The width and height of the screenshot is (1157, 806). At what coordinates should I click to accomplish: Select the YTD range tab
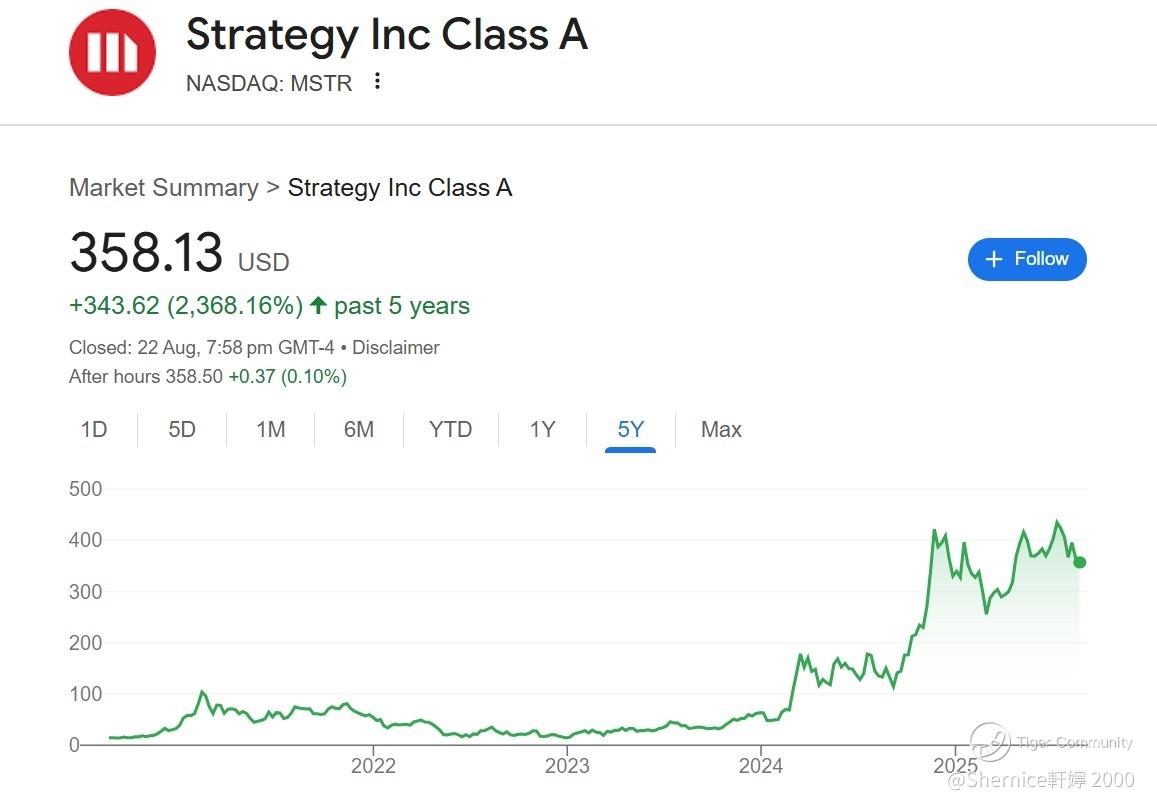coord(450,430)
